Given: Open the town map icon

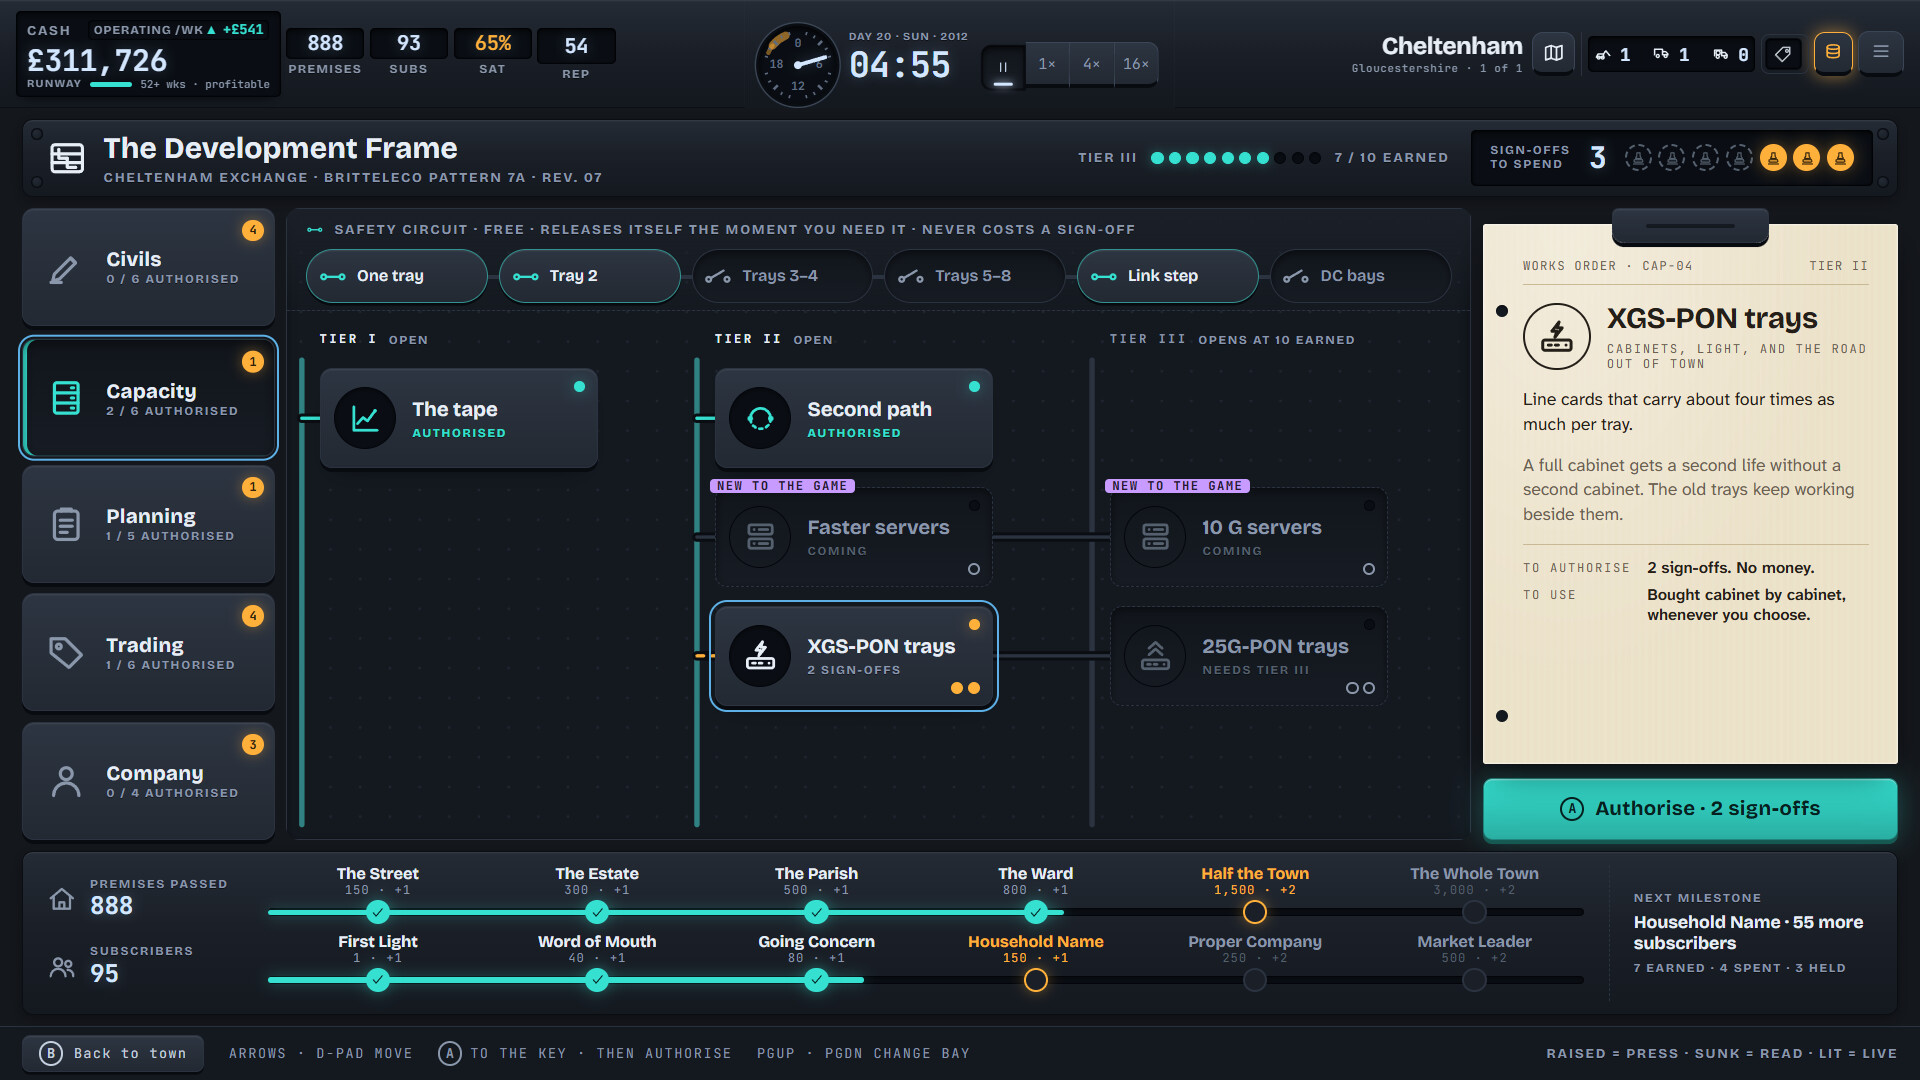Looking at the screenshot, I should (1553, 54).
